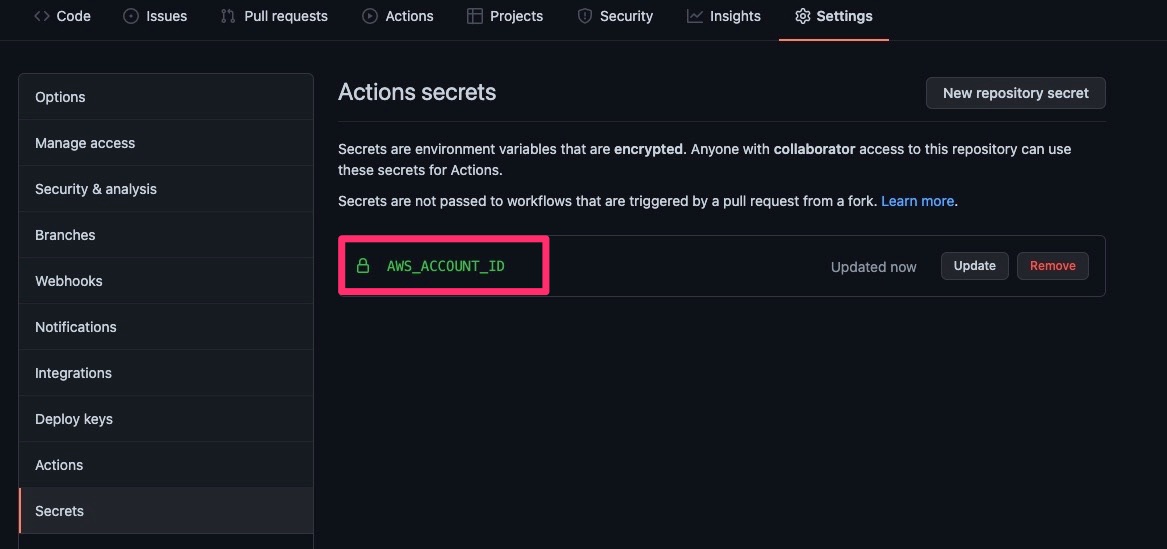Update the AWS_ACCOUNT_ID secret
1167x549 pixels.
pos(974,266)
